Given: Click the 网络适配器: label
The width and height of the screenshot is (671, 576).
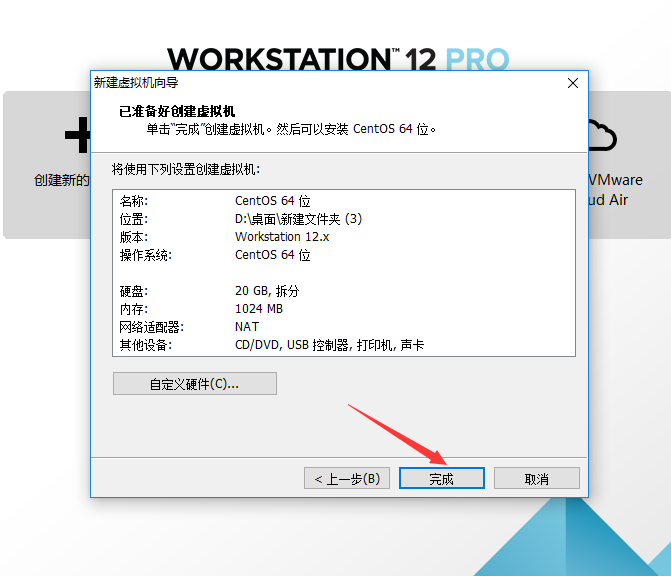Looking at the screenshot, I should pyautogui.click(x=151, y=327).
